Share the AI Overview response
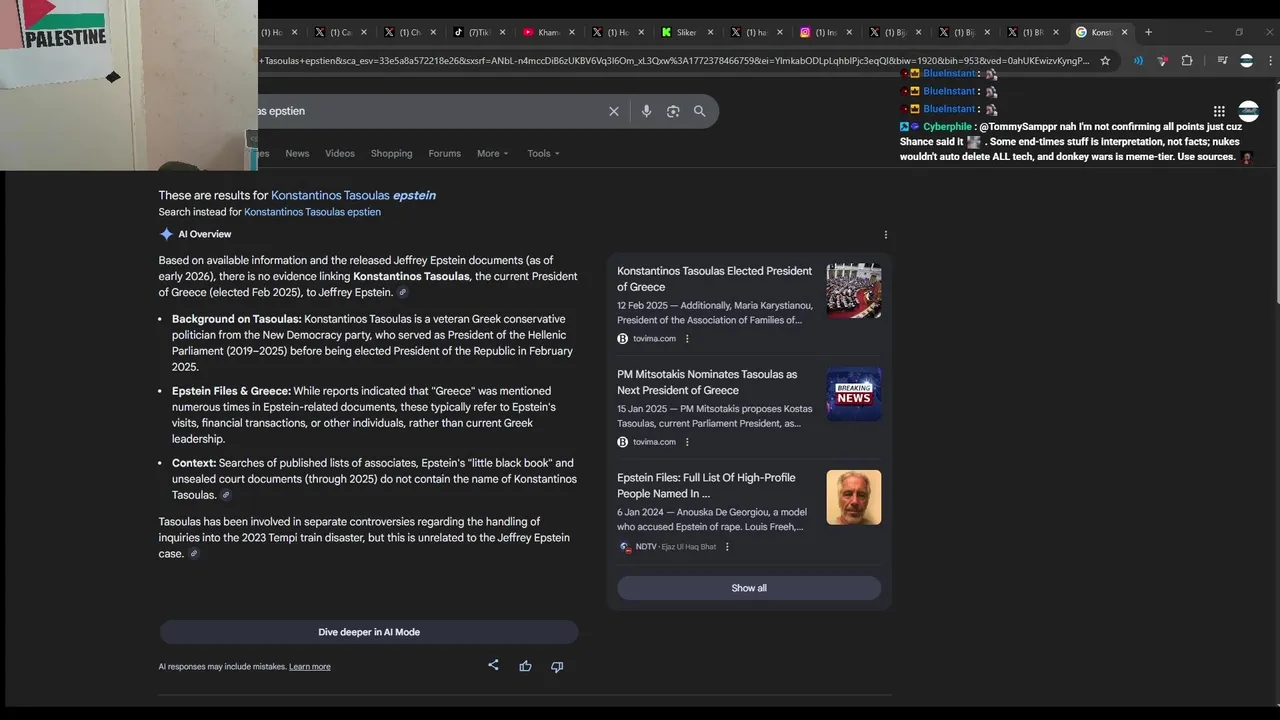Viewport: 1280px width, 720px height. 493,665
